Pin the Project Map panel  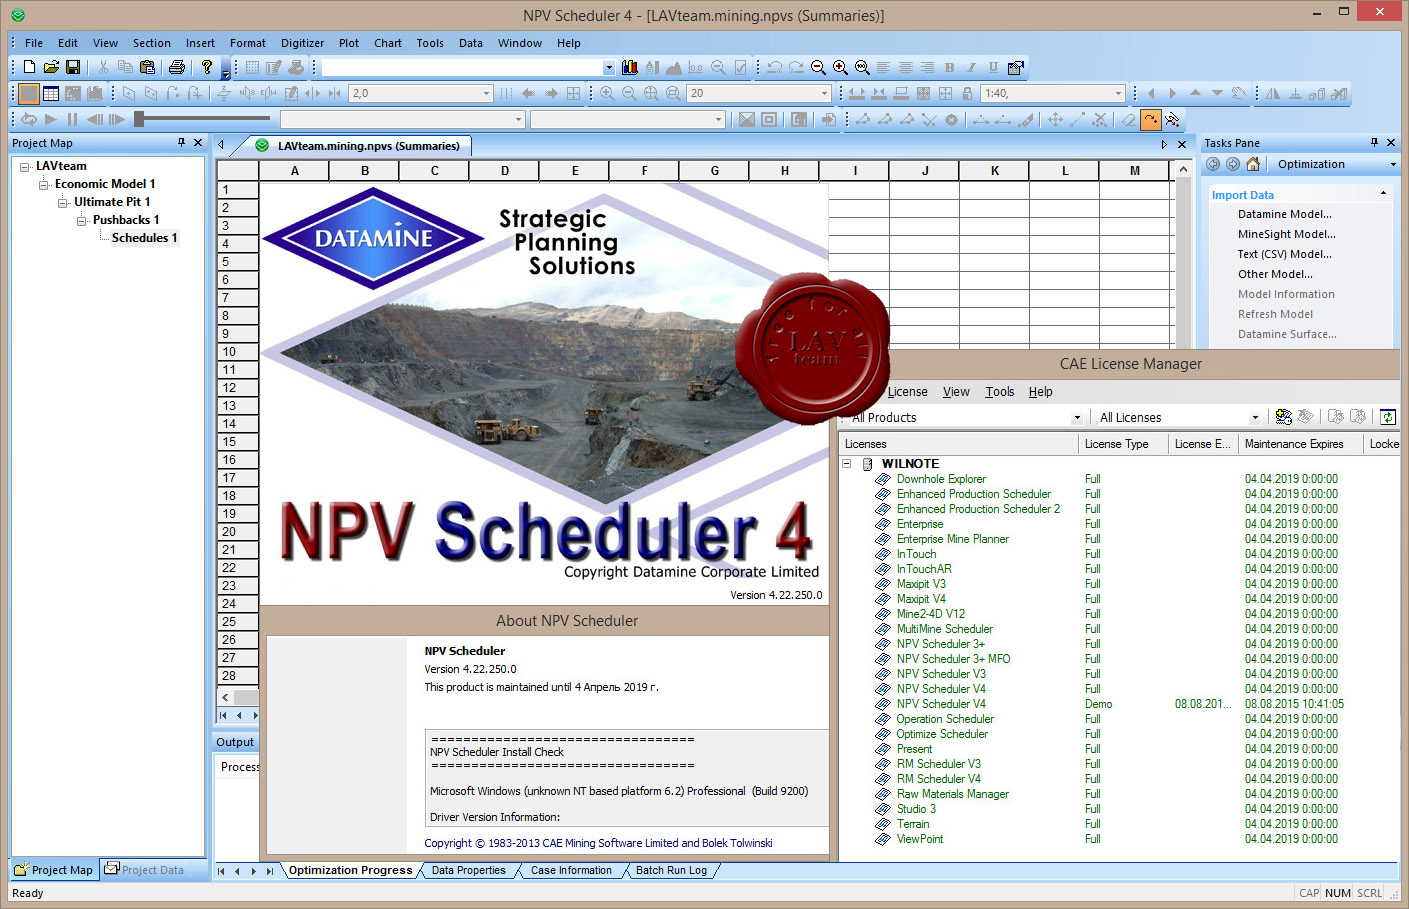(181, 143)
